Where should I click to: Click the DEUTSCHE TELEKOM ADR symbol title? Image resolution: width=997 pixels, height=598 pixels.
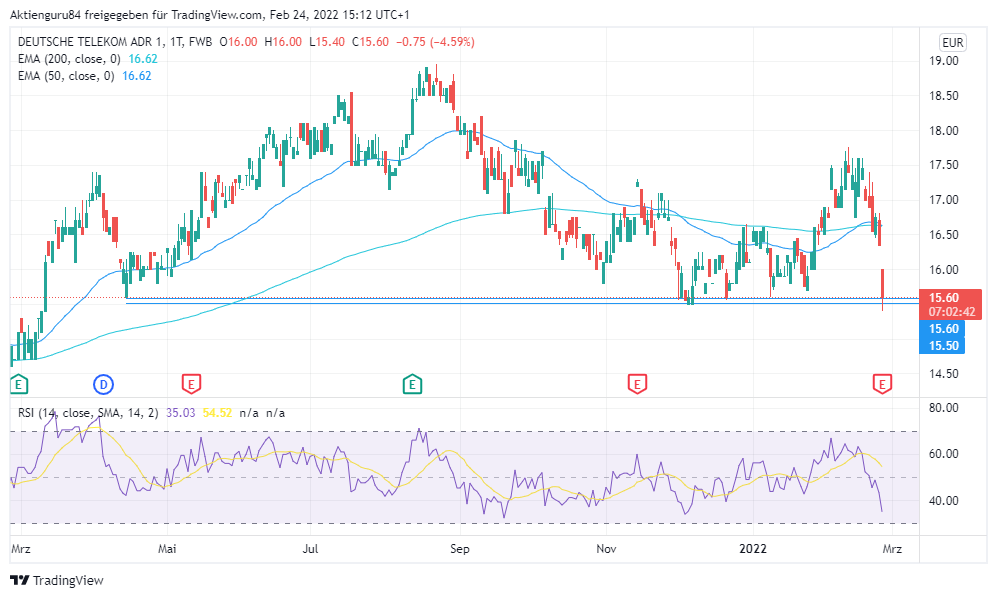tap(115, 42)
